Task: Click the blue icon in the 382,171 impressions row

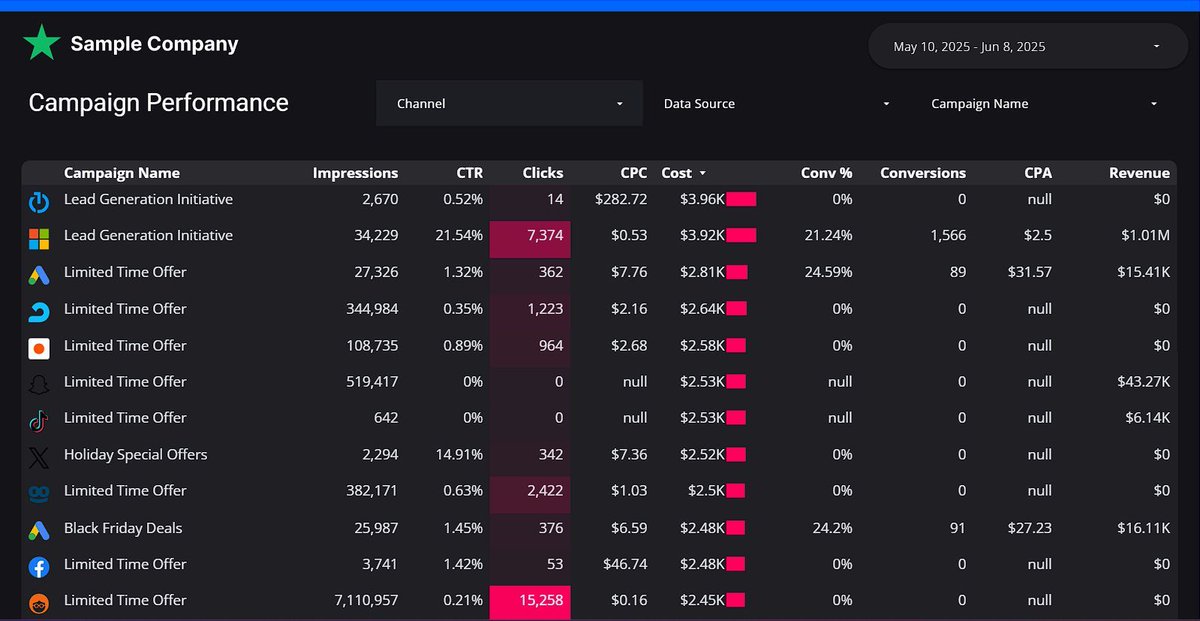Action: tap(39, 494)
